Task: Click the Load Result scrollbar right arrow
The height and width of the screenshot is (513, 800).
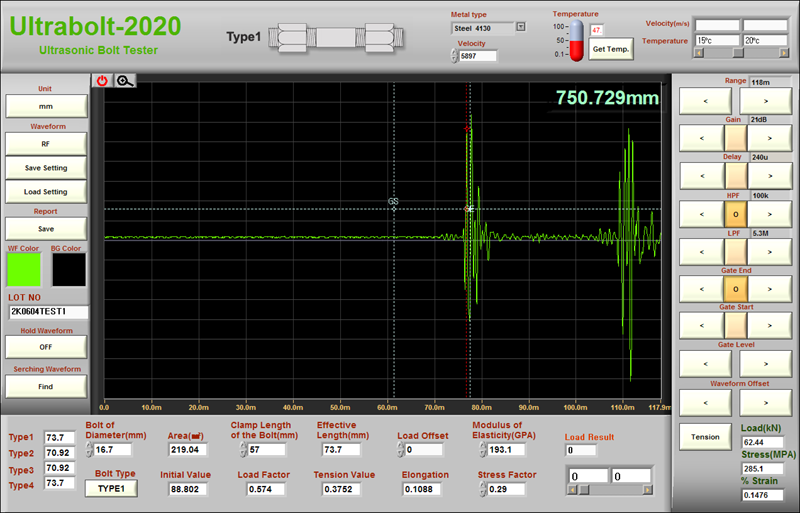Action: coord(647,490)
